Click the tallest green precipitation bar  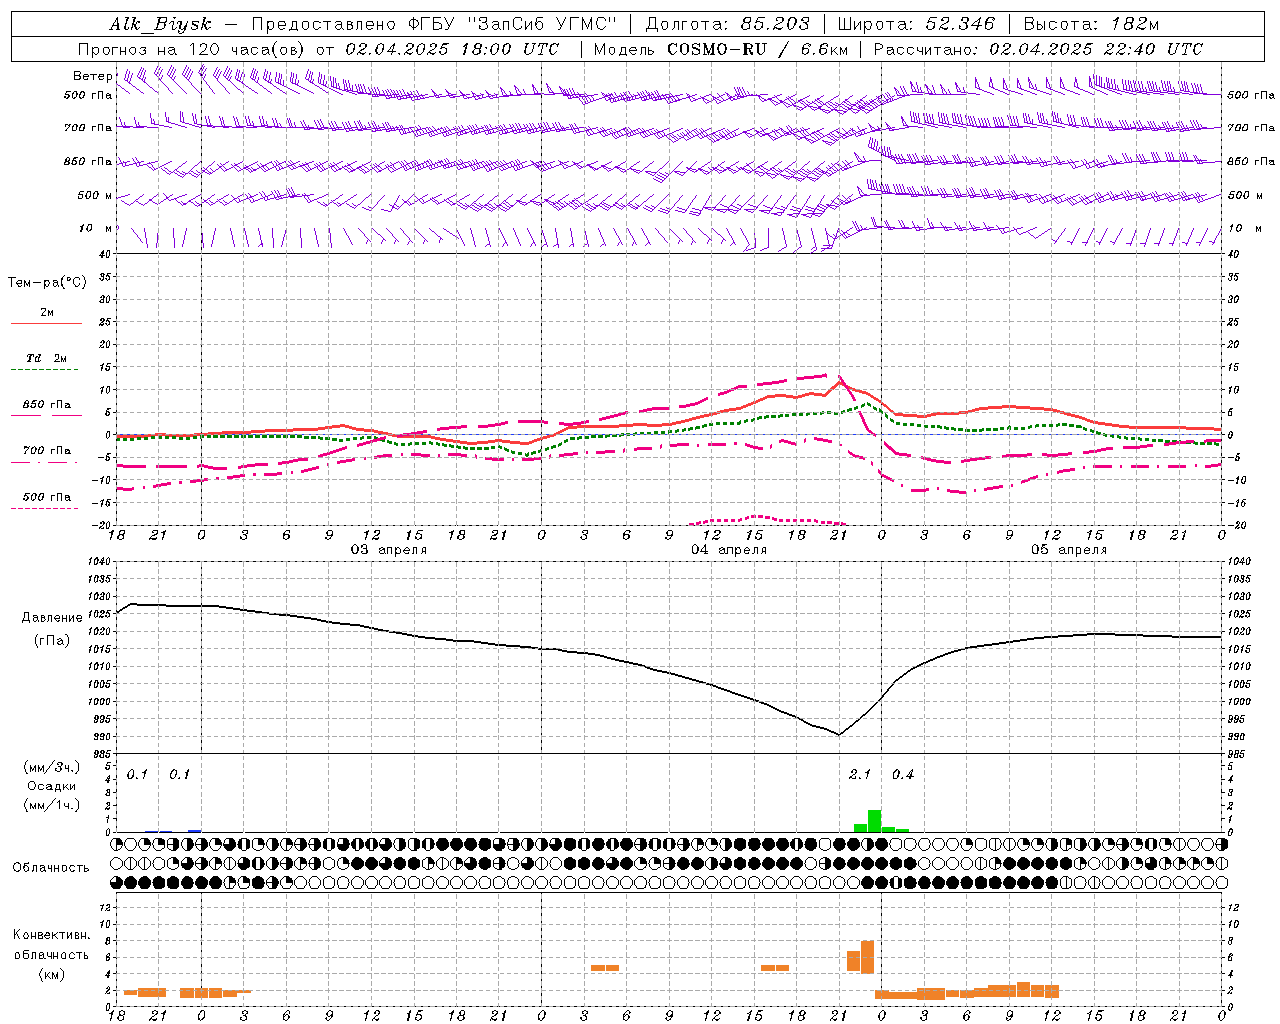pos(874,821)
